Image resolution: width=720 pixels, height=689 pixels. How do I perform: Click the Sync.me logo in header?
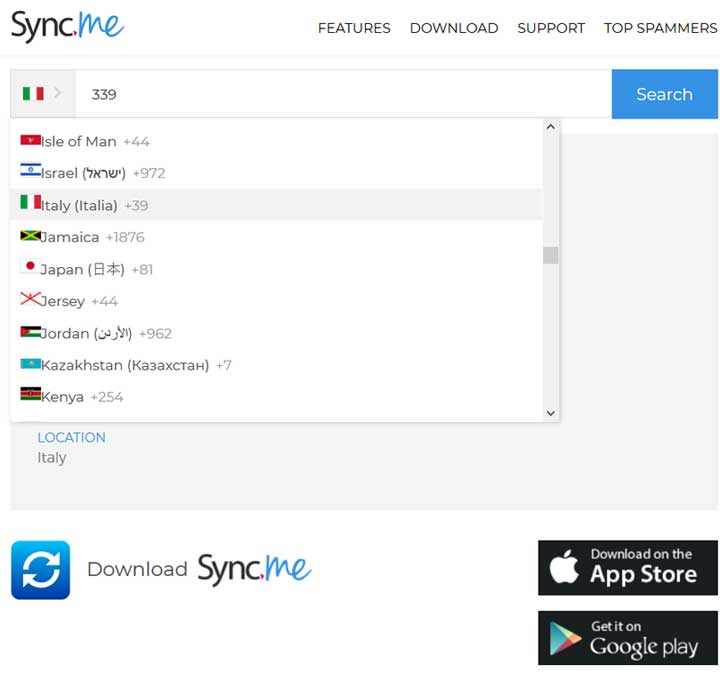click(x=68, y=27)
